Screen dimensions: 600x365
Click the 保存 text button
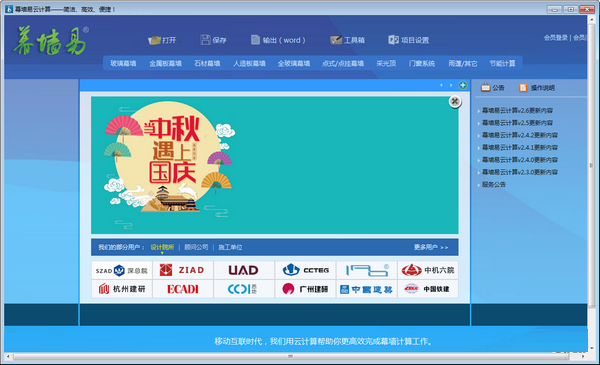coord(220,40)
